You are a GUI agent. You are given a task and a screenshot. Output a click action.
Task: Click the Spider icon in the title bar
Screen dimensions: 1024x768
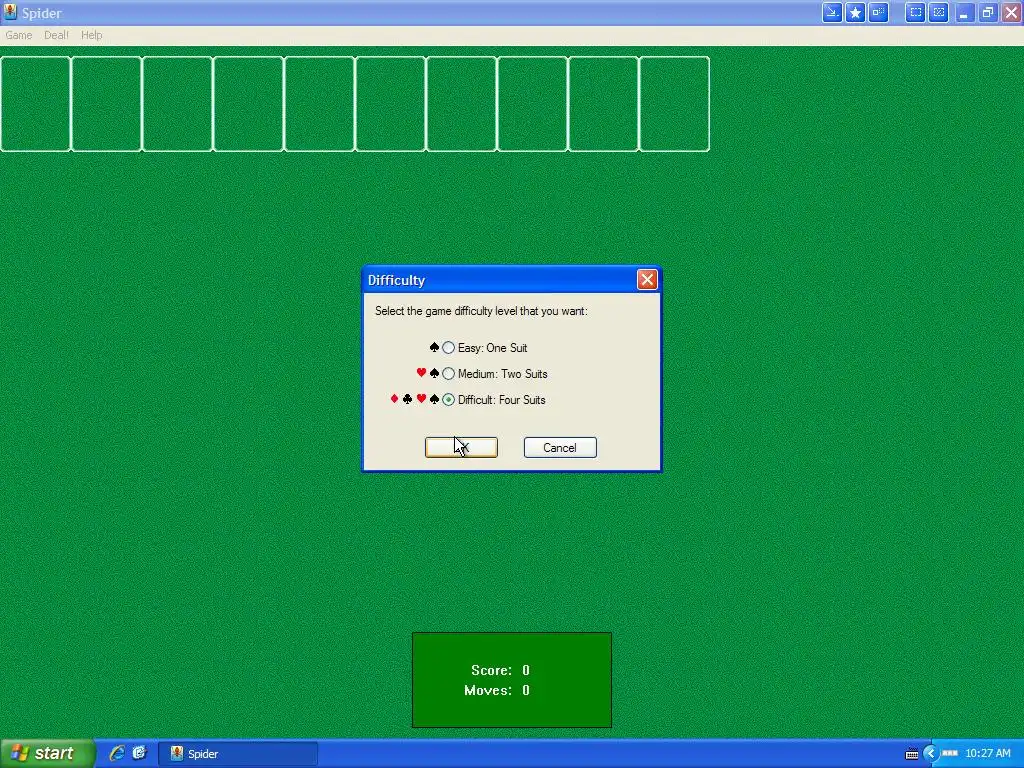10,12
